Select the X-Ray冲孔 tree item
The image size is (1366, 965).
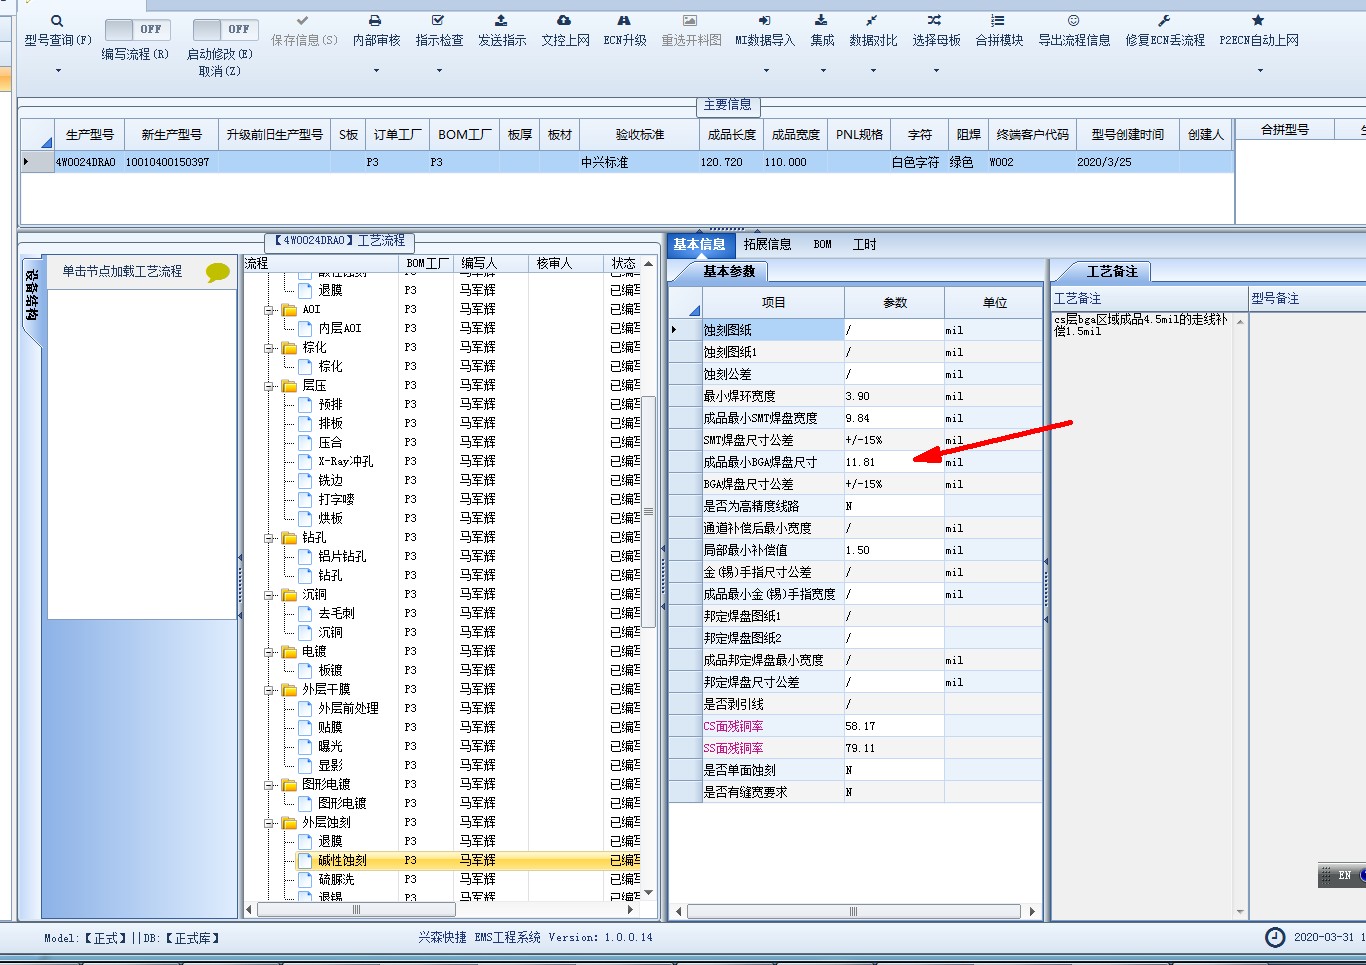point(346,462)
